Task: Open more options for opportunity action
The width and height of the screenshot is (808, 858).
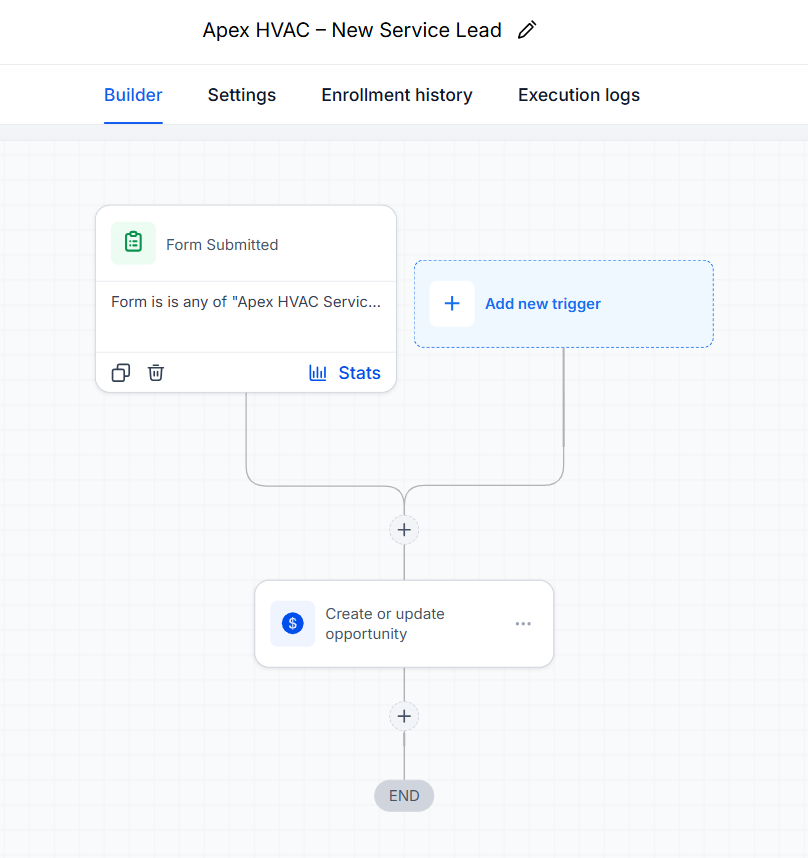Action: point(523,624)
